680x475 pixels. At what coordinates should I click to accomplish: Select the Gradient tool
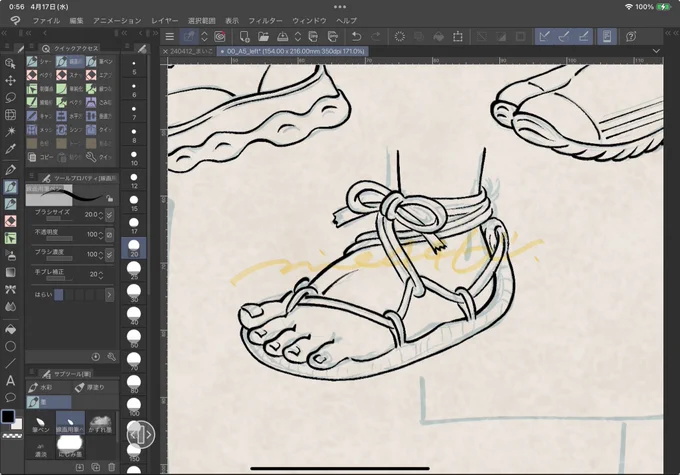tap(10, 272)
